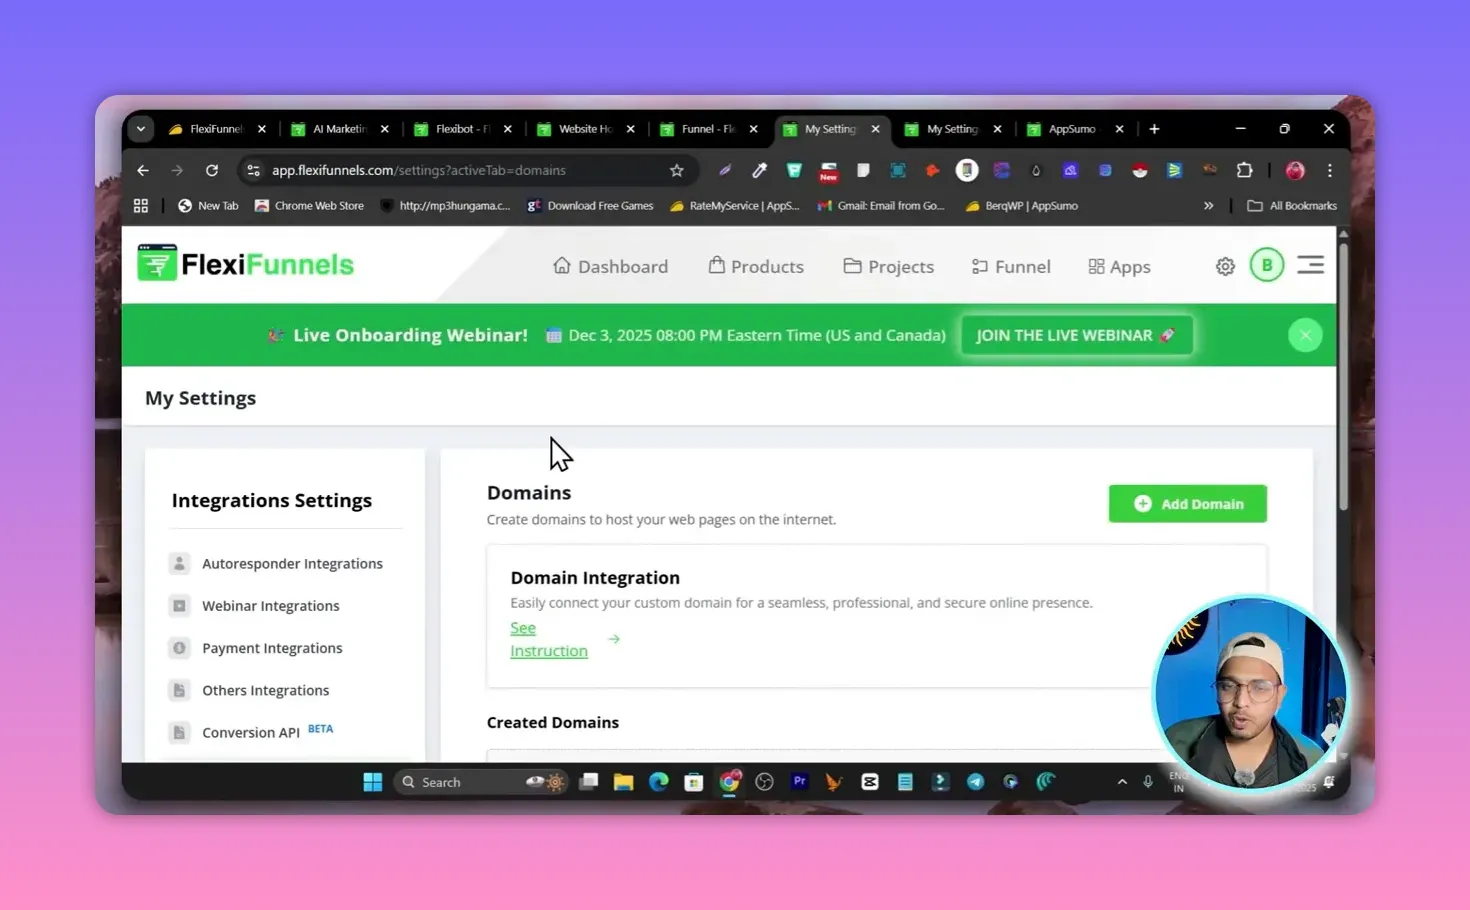
Task: Bookmark this page with the star icon
Action: pos(677,170)
